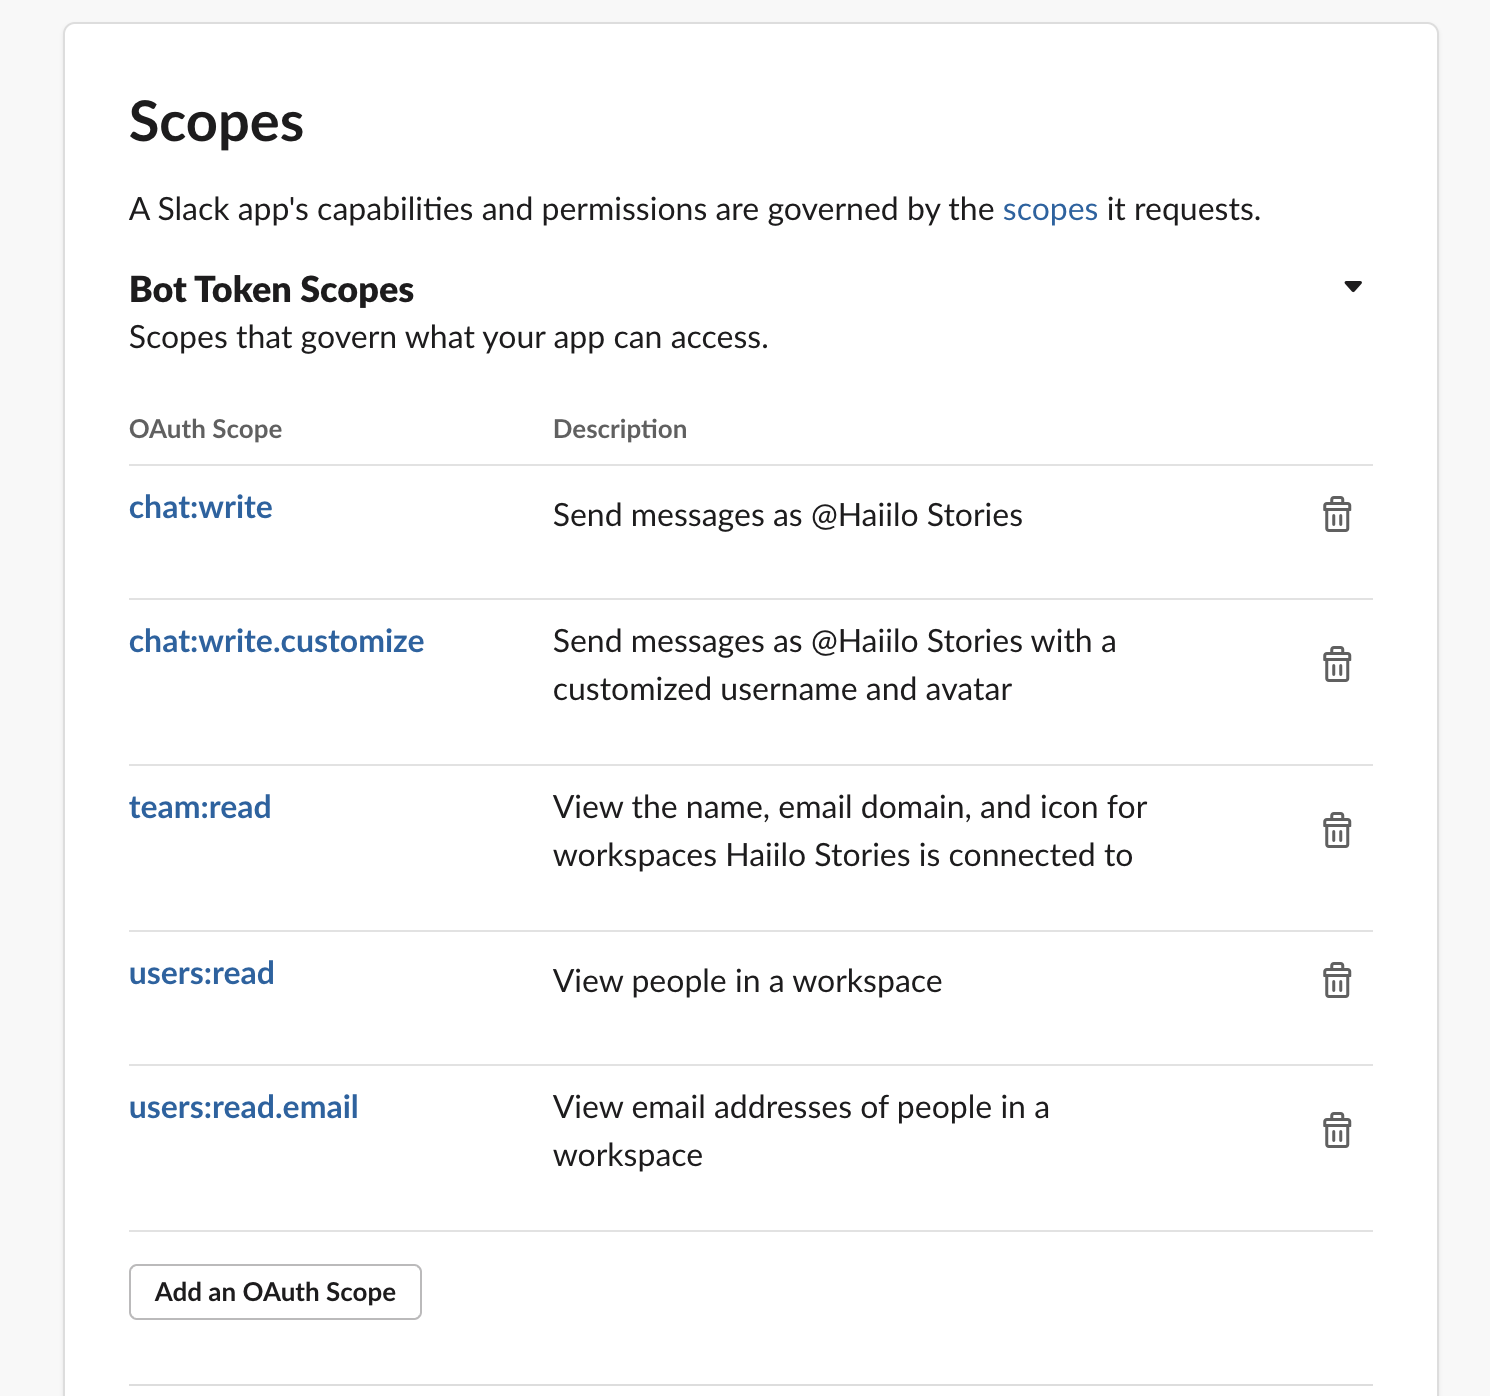Click the Add an OAuth Scope button
The width and height of the screenshot is (1490, 1396).
click(275, 1292)
